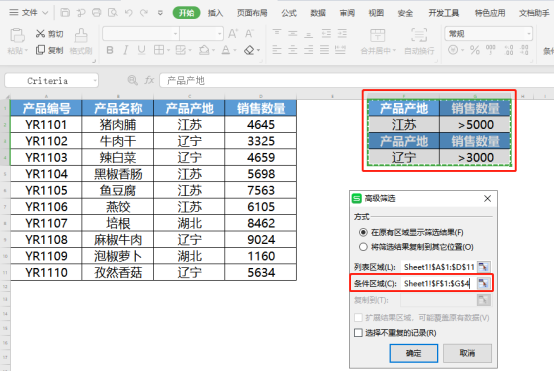Select criteria cell >5000
Viewport: 554px width, 371px height.
475,125
